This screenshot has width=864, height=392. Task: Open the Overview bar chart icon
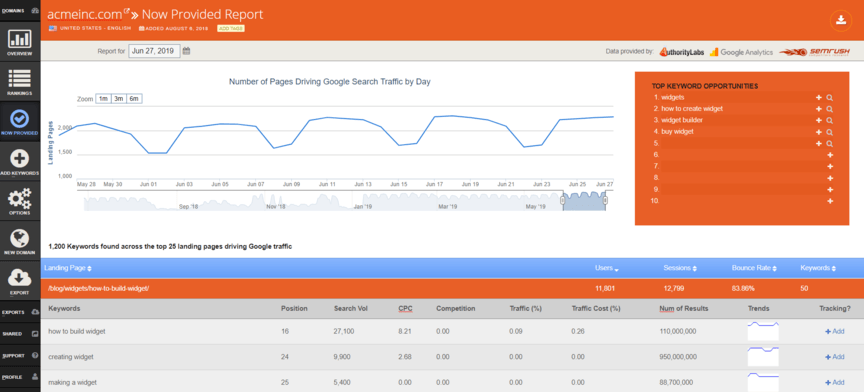coord(20,39)
